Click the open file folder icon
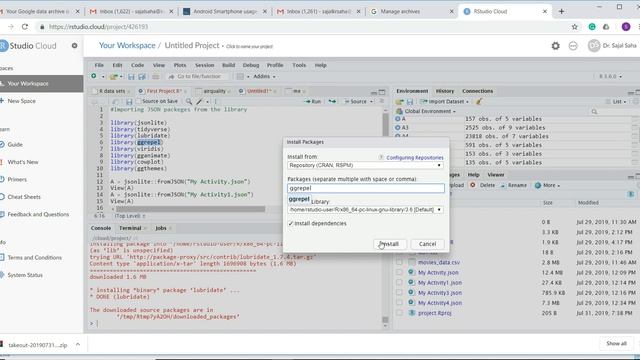Screen dimensions: 640x360 pyautogui.click(x=113, y=76)
